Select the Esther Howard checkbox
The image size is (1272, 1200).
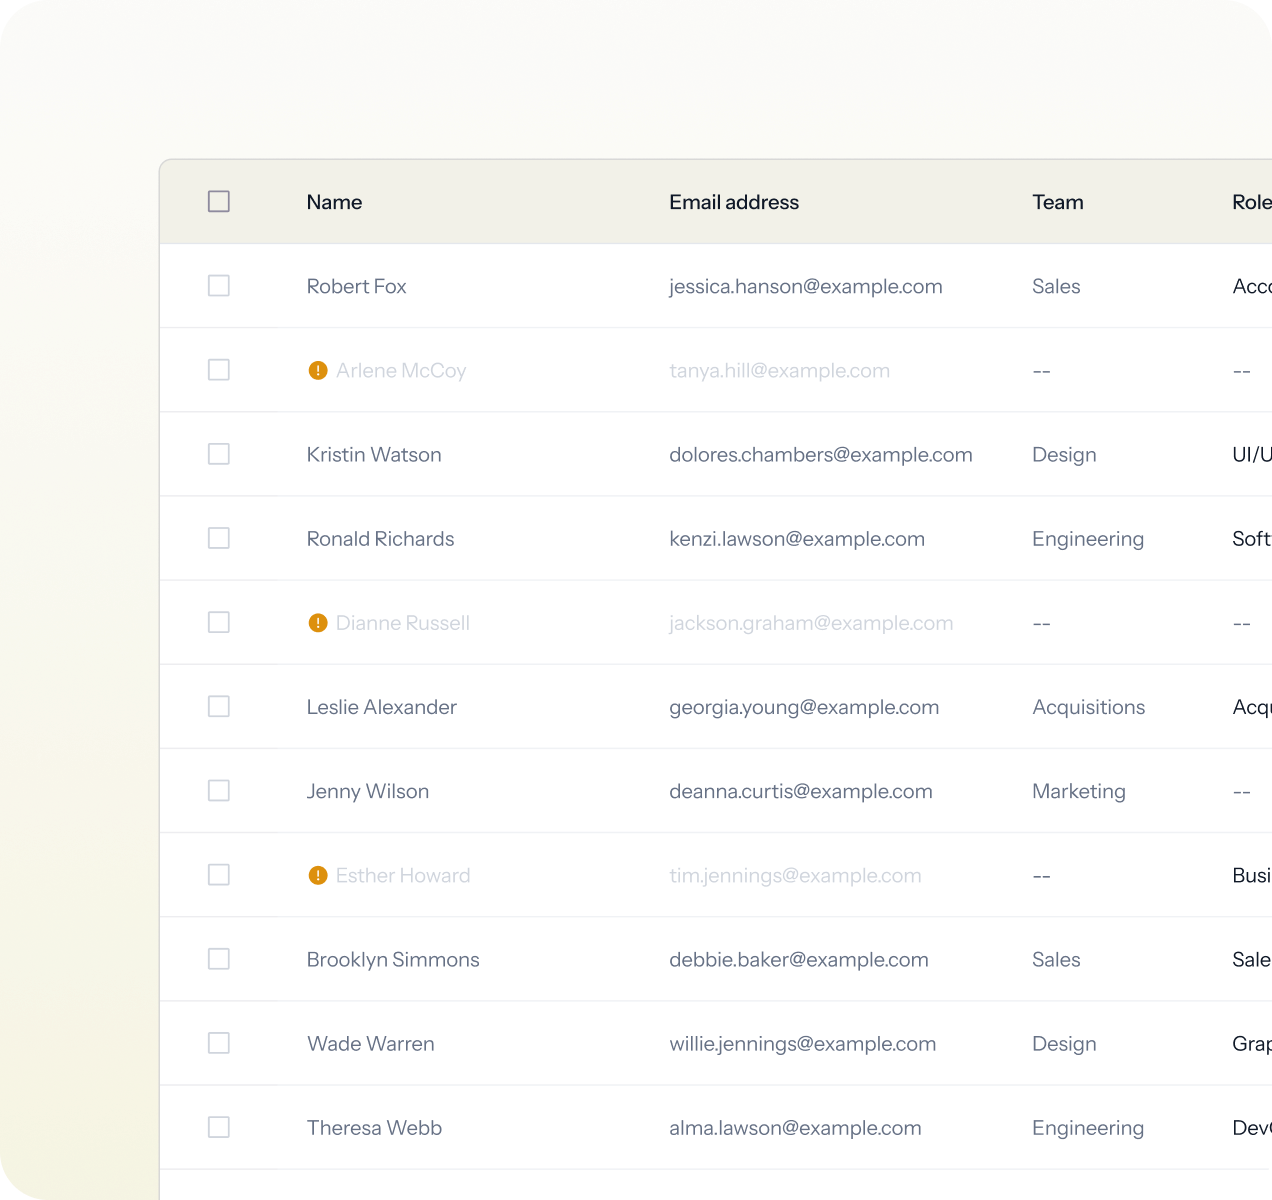219,875
